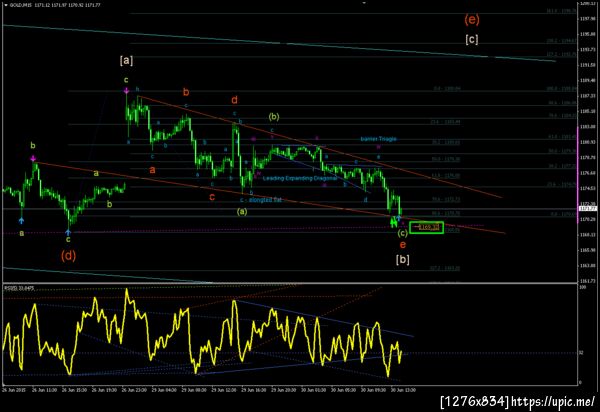Click the 26 Jun 11:00 time axis label
The width and height of the screenshot is (600, 412).
click(x=44, y=390)
